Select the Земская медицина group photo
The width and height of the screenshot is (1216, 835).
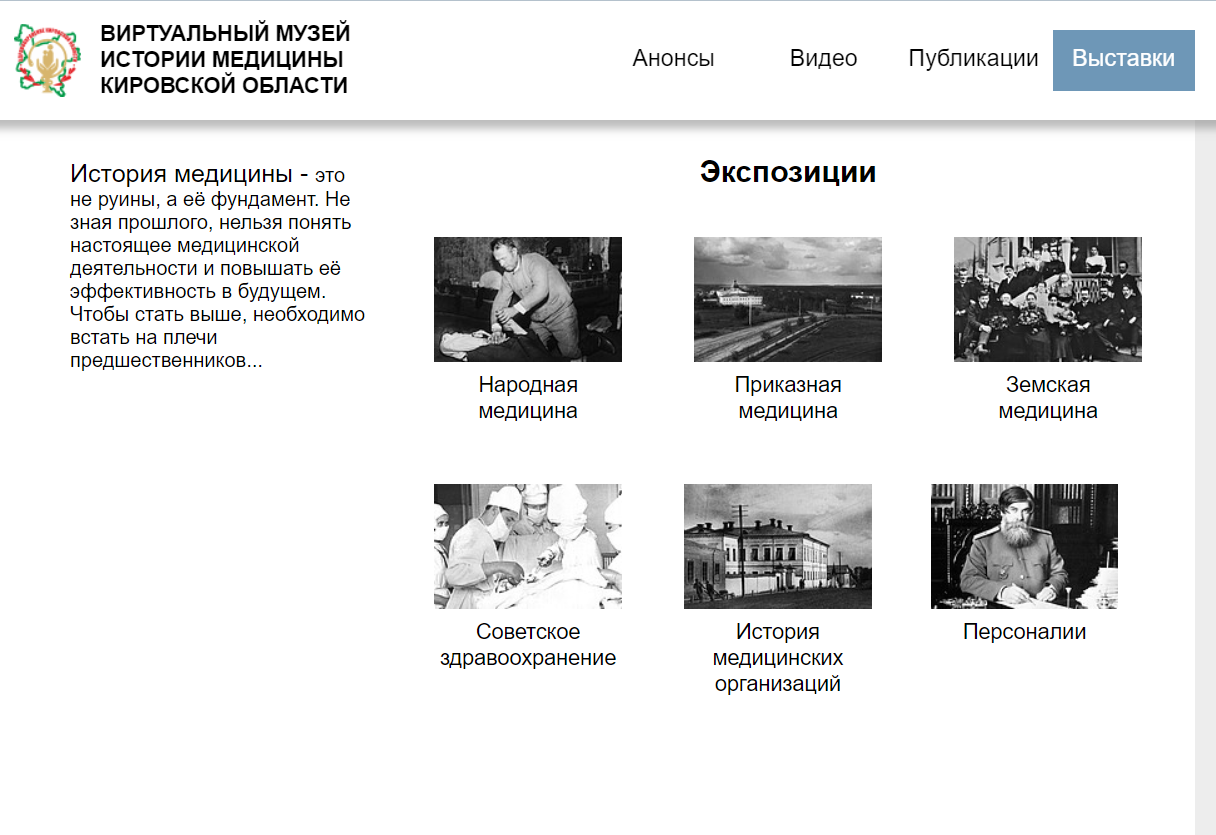coord(1048,299)
